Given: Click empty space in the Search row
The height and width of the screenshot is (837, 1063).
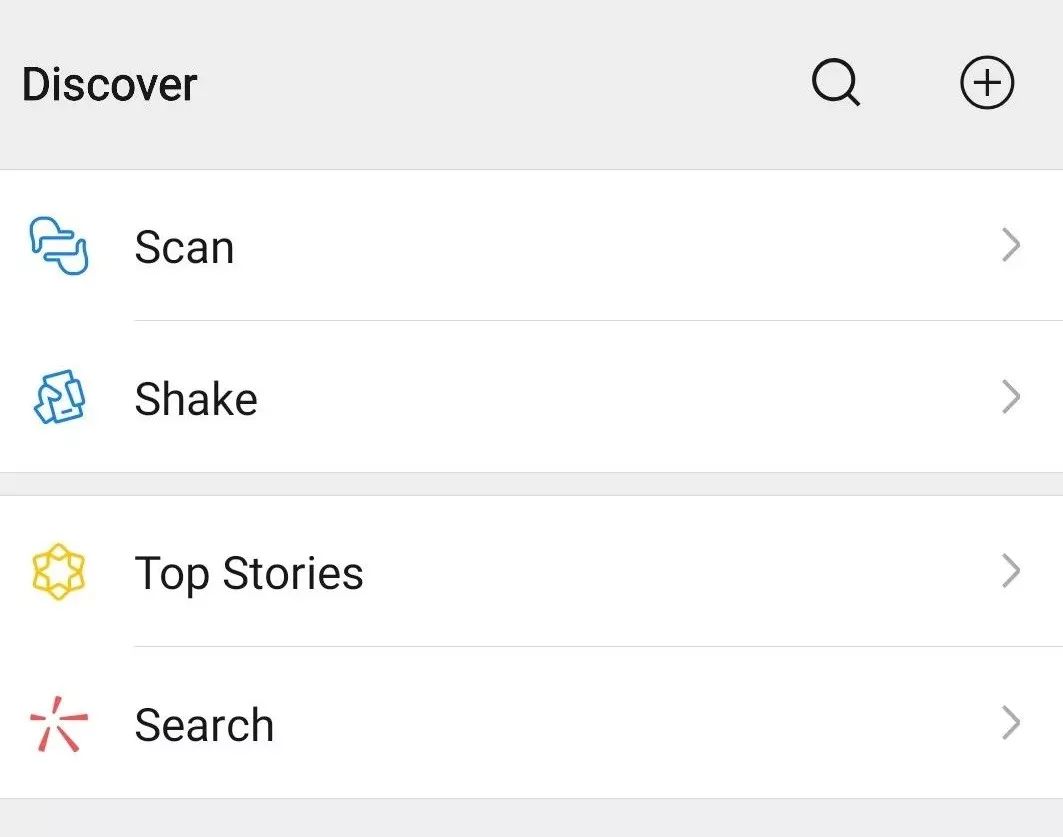Looking at the screenshot, I should (x=610, y=723).
